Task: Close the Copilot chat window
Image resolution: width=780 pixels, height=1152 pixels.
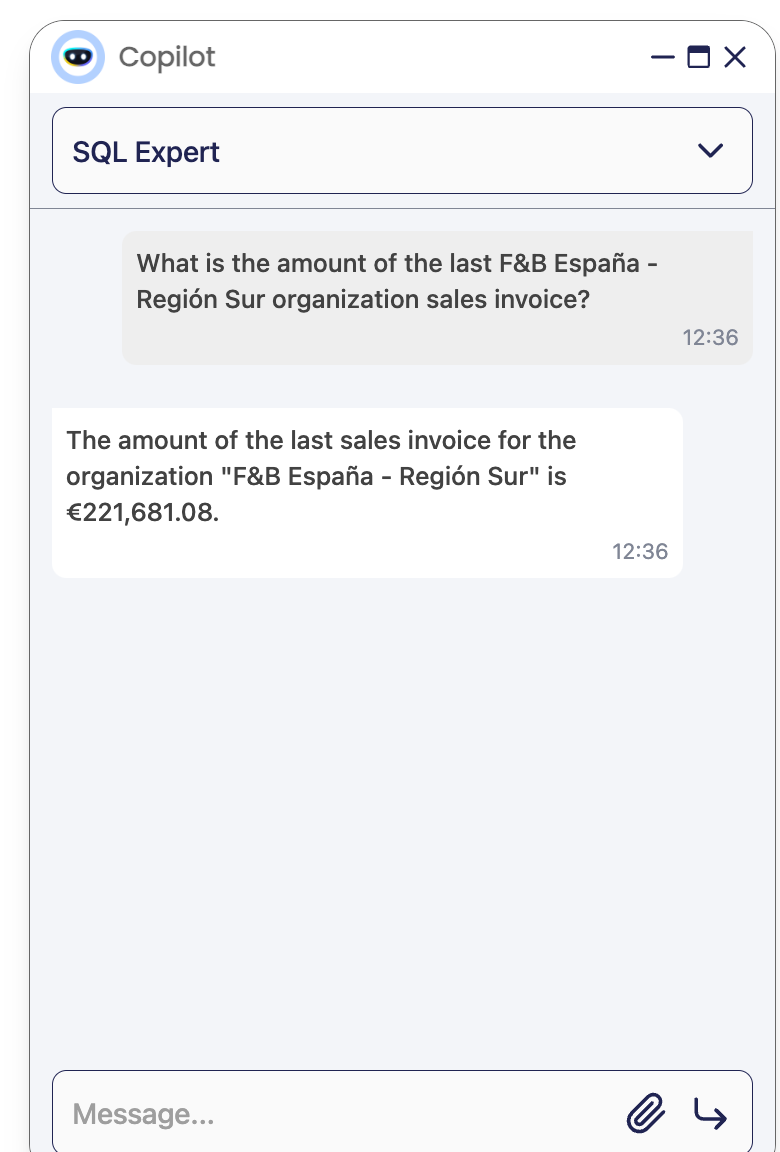Action: [x=734, y=57]
